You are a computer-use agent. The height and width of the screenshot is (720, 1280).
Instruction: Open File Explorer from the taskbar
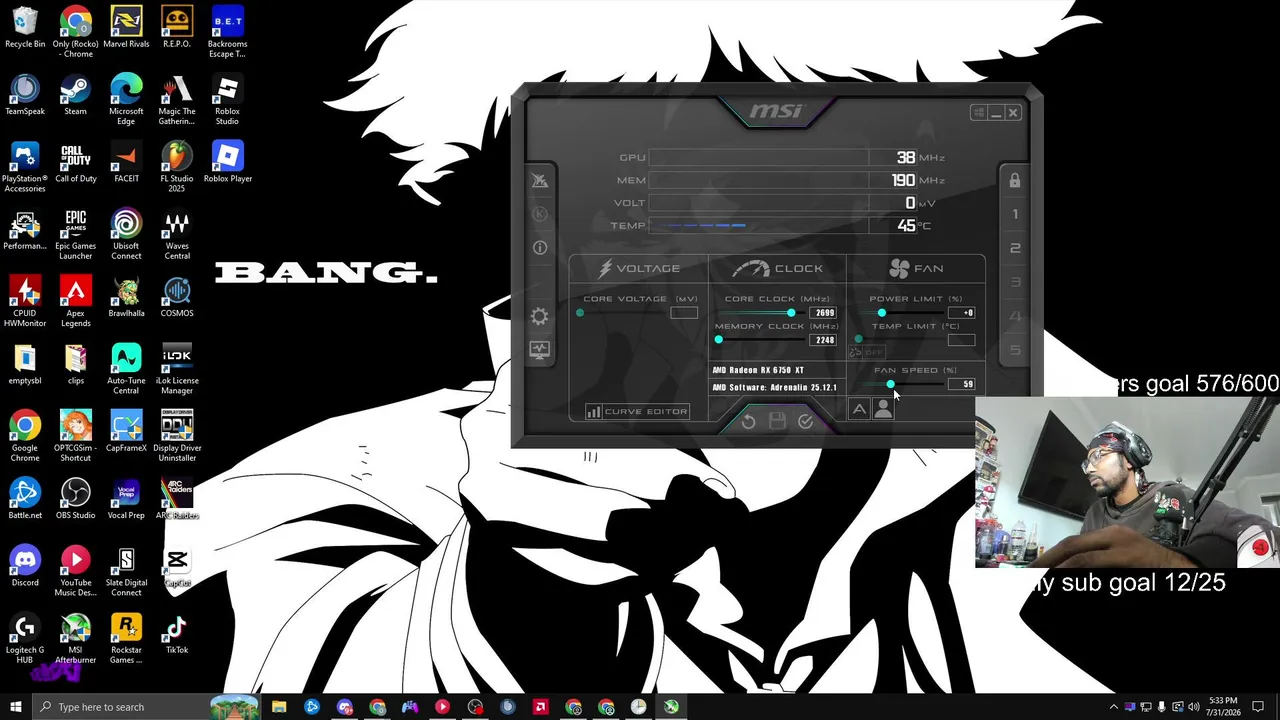tap(279, 707)
